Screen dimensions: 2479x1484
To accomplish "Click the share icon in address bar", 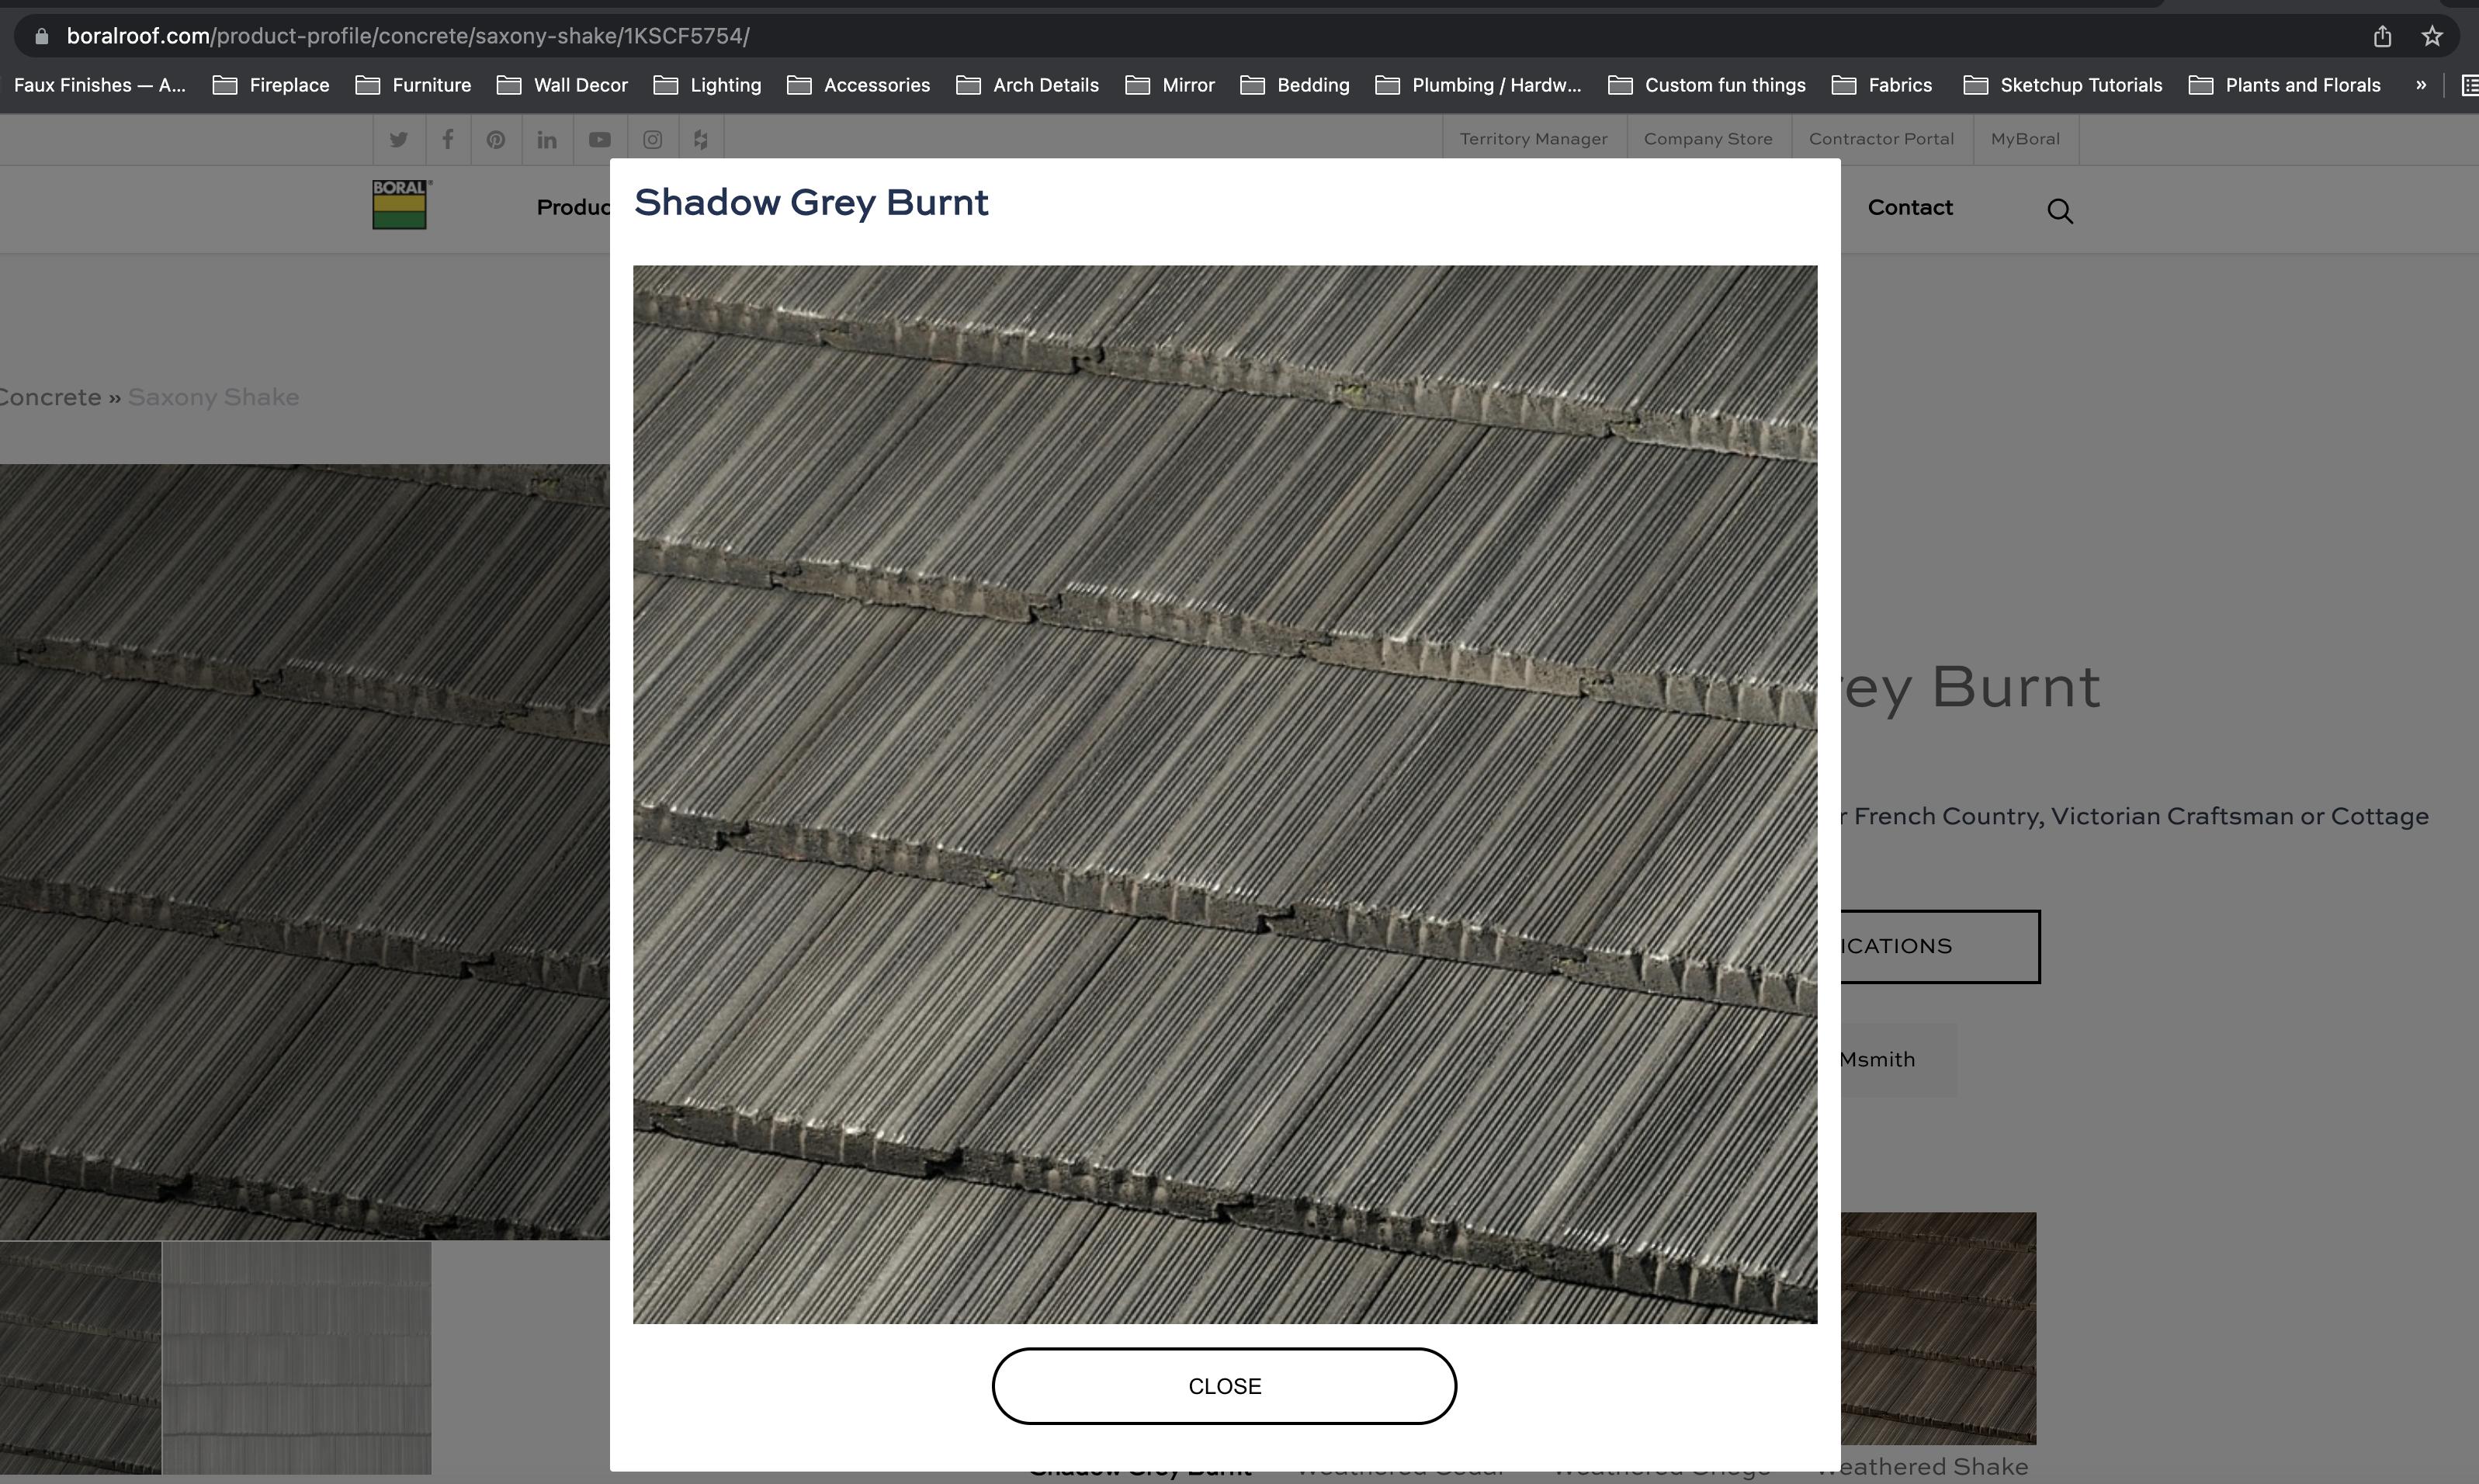I will tap(2382, 37).
